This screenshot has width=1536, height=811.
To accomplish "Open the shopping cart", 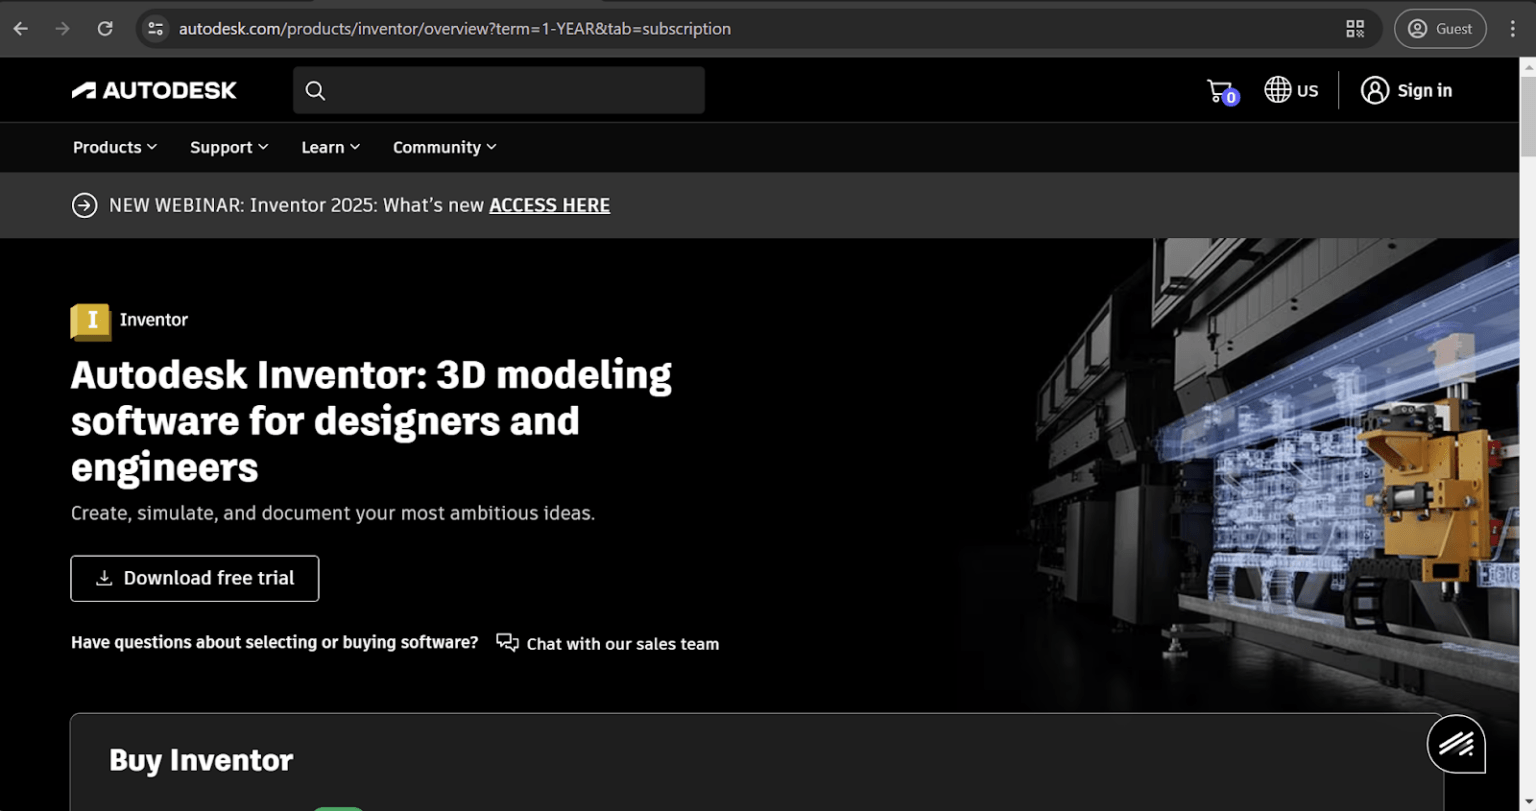I will point(1220,89).
